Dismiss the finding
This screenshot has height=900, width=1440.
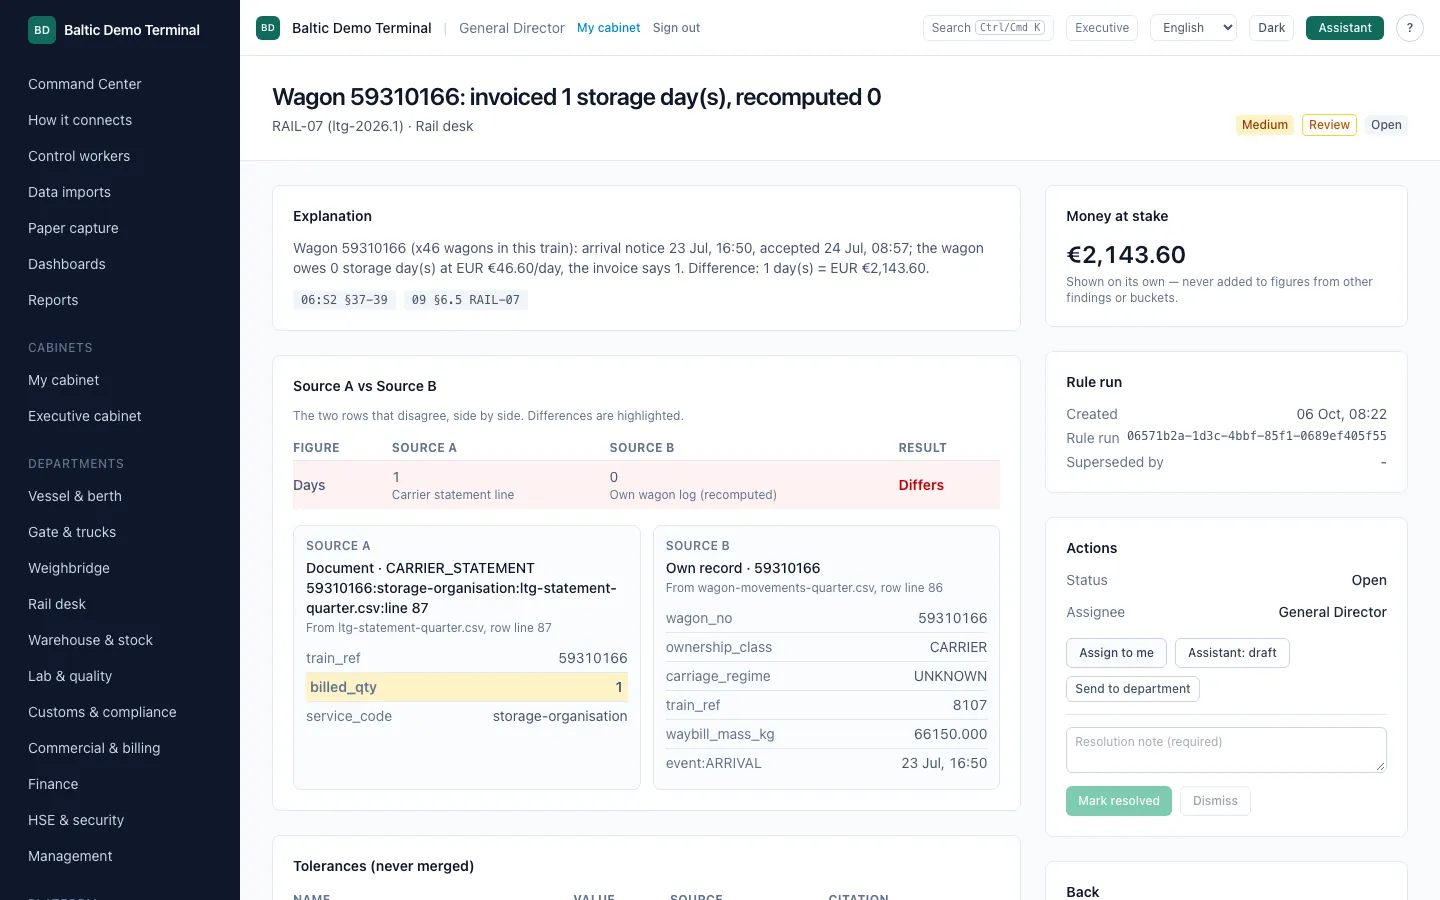pos(1215,801)
